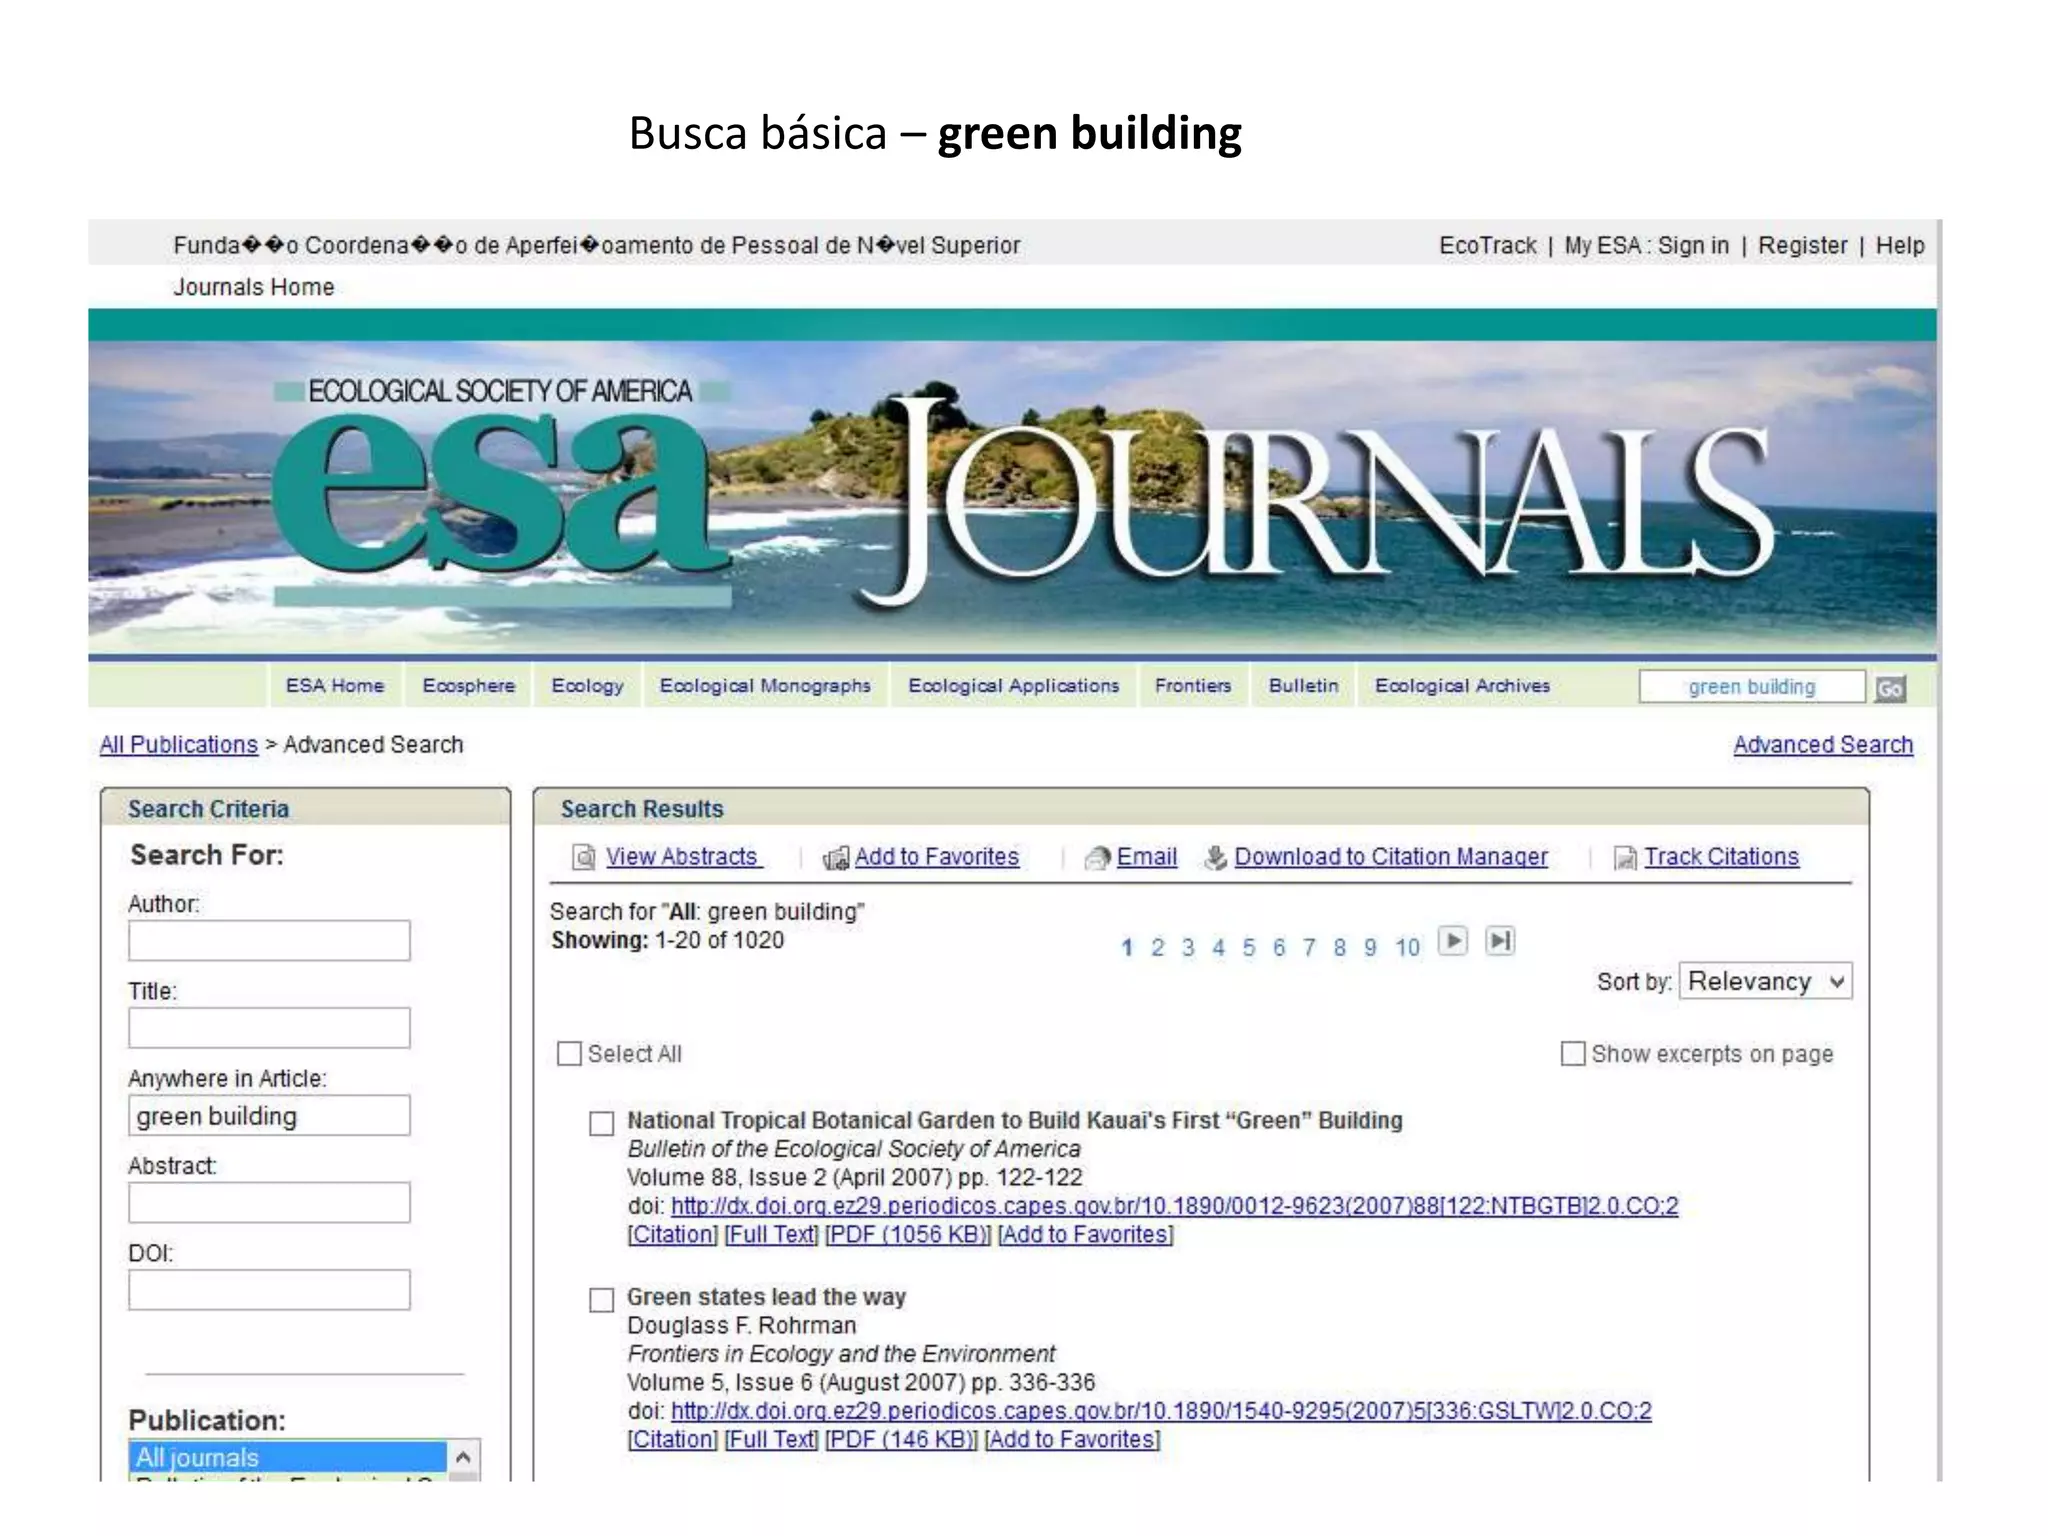
Task: Click Track Citations link
Action: (1722, 857)
